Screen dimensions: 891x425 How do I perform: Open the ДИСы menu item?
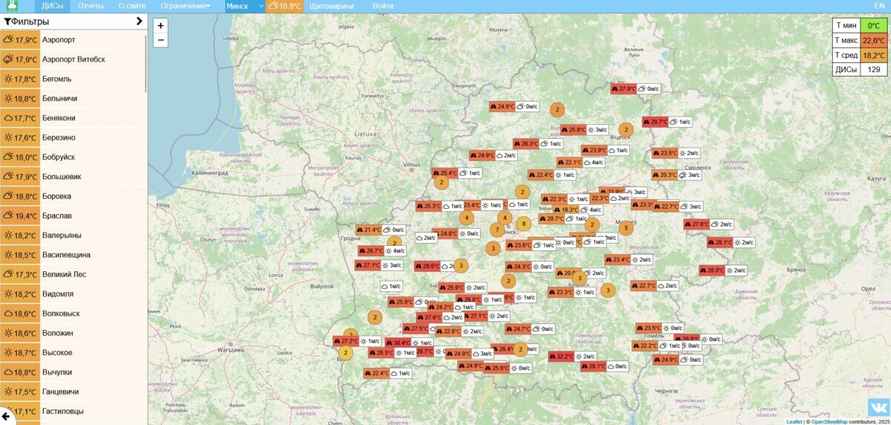pos(53,6)
